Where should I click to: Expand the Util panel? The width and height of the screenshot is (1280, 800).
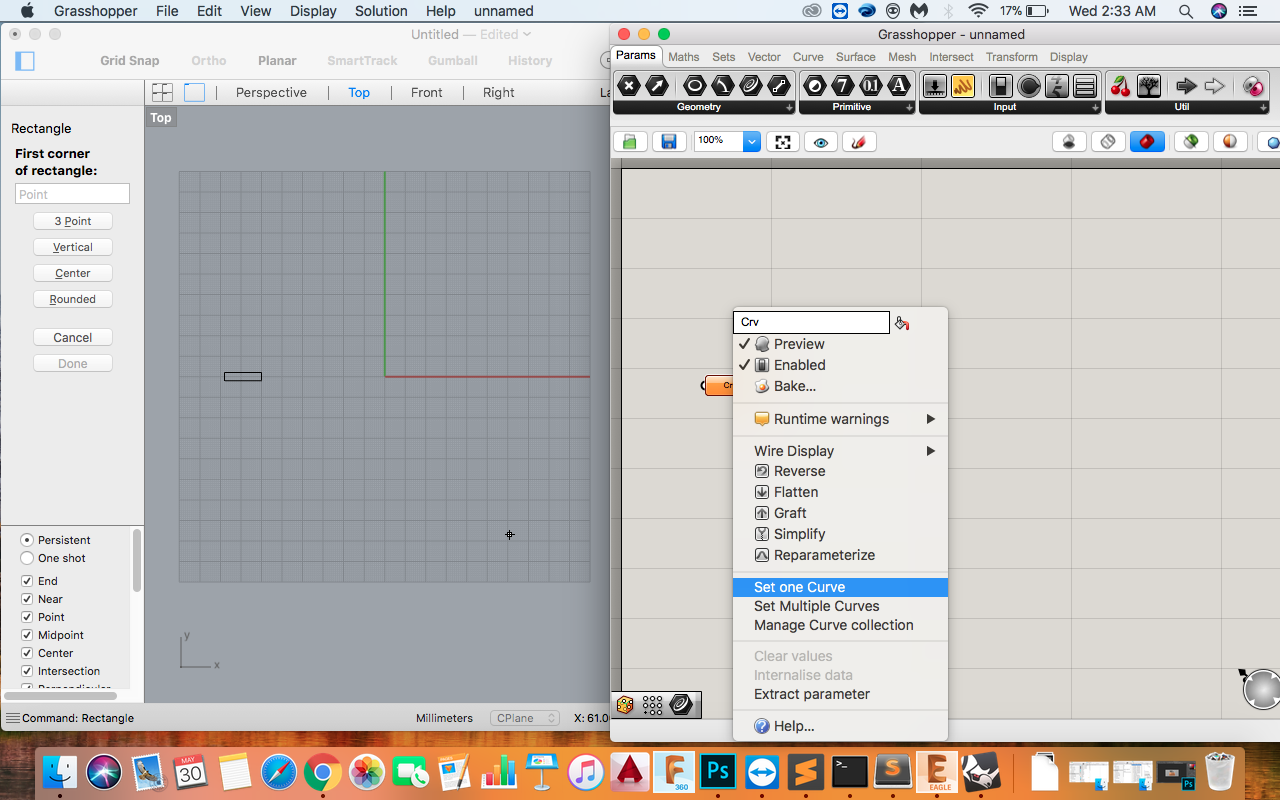(x=1264, y=107)
